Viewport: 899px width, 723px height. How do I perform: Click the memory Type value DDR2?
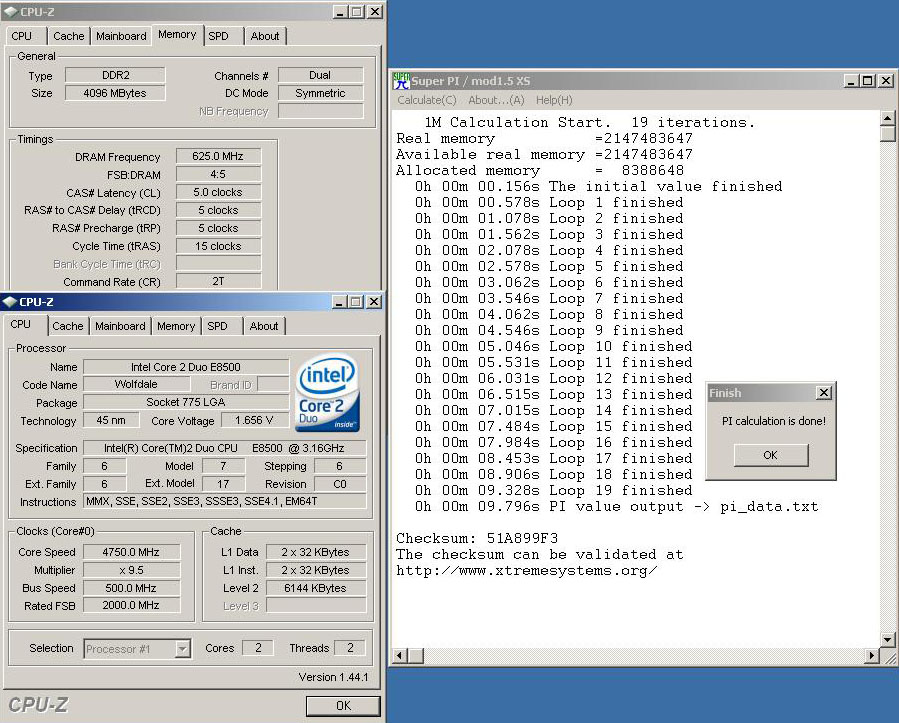[115, 75]
